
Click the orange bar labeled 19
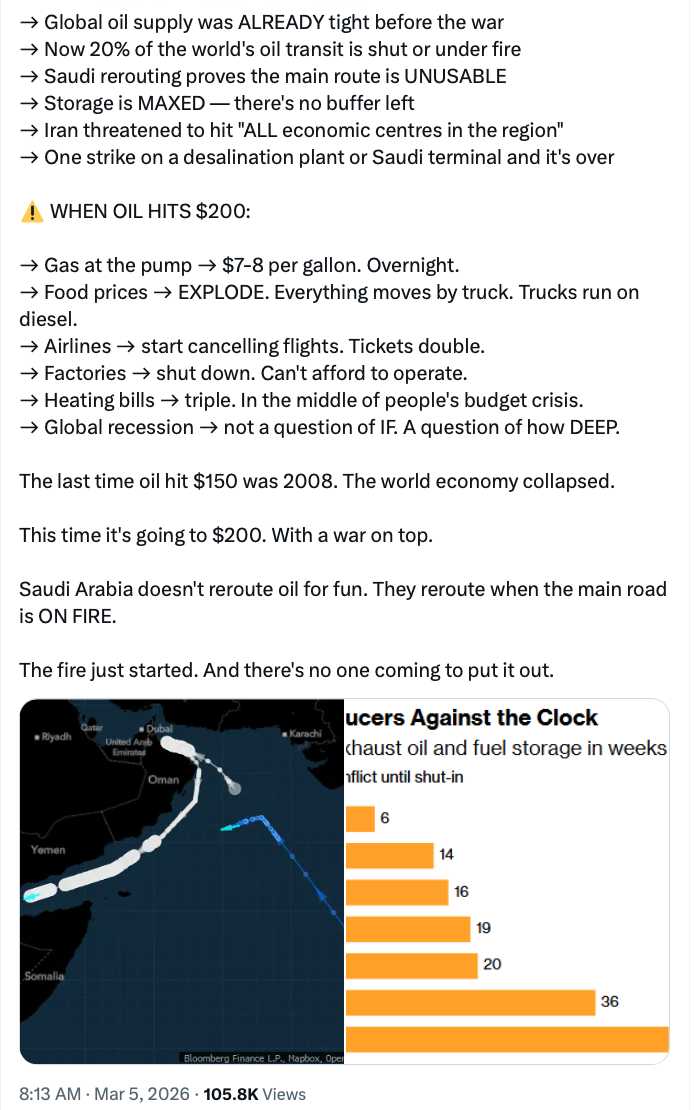pos(407,928)
